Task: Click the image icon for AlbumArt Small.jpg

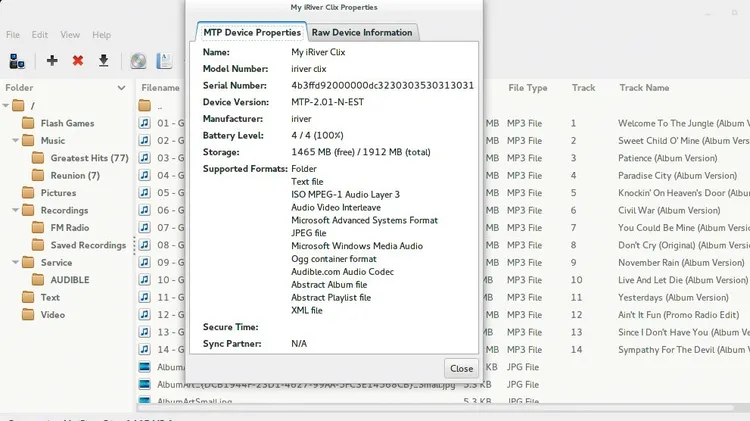Action: 144,400
